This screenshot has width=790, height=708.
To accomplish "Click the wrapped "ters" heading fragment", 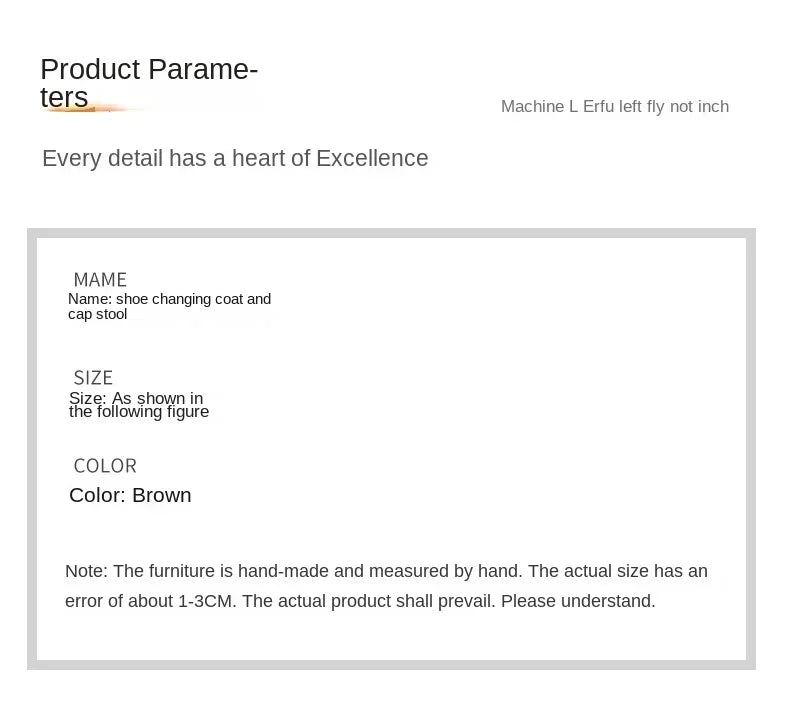I will (64, 97).
